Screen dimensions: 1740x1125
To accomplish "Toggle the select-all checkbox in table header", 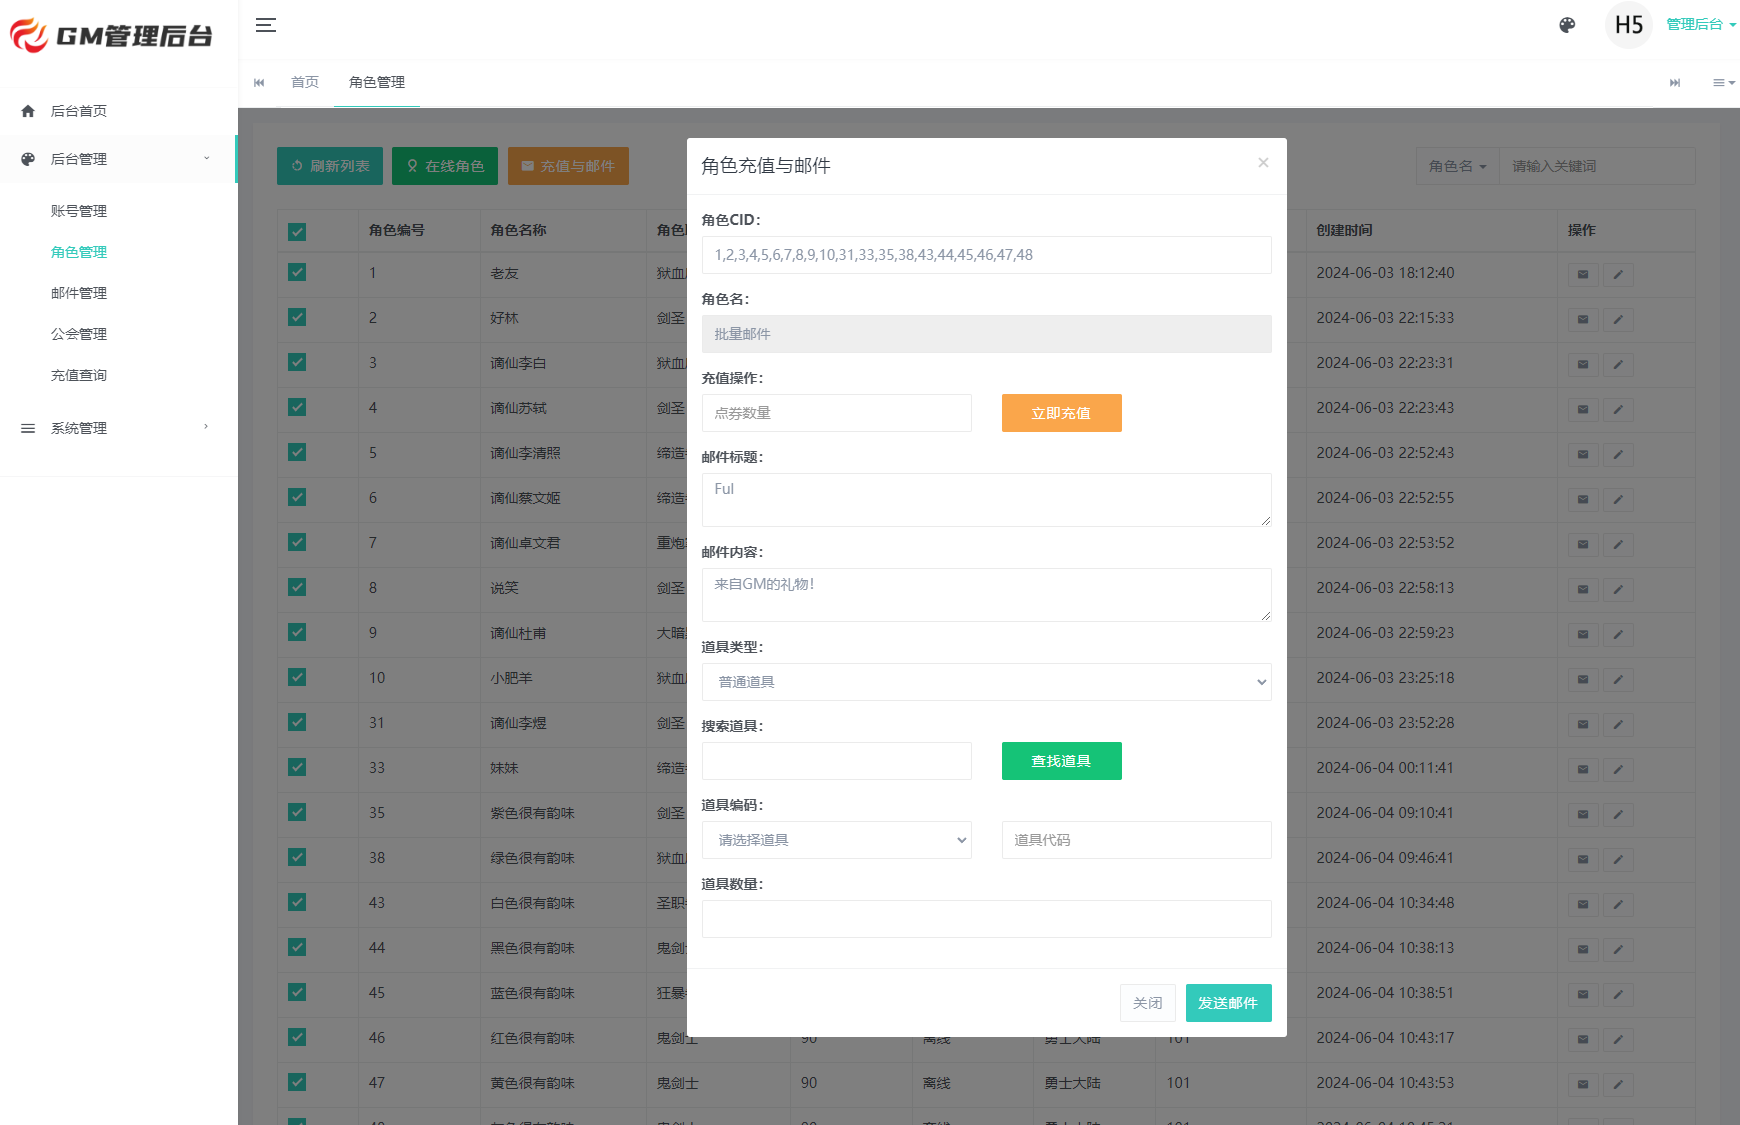I will tap(297, 232).
